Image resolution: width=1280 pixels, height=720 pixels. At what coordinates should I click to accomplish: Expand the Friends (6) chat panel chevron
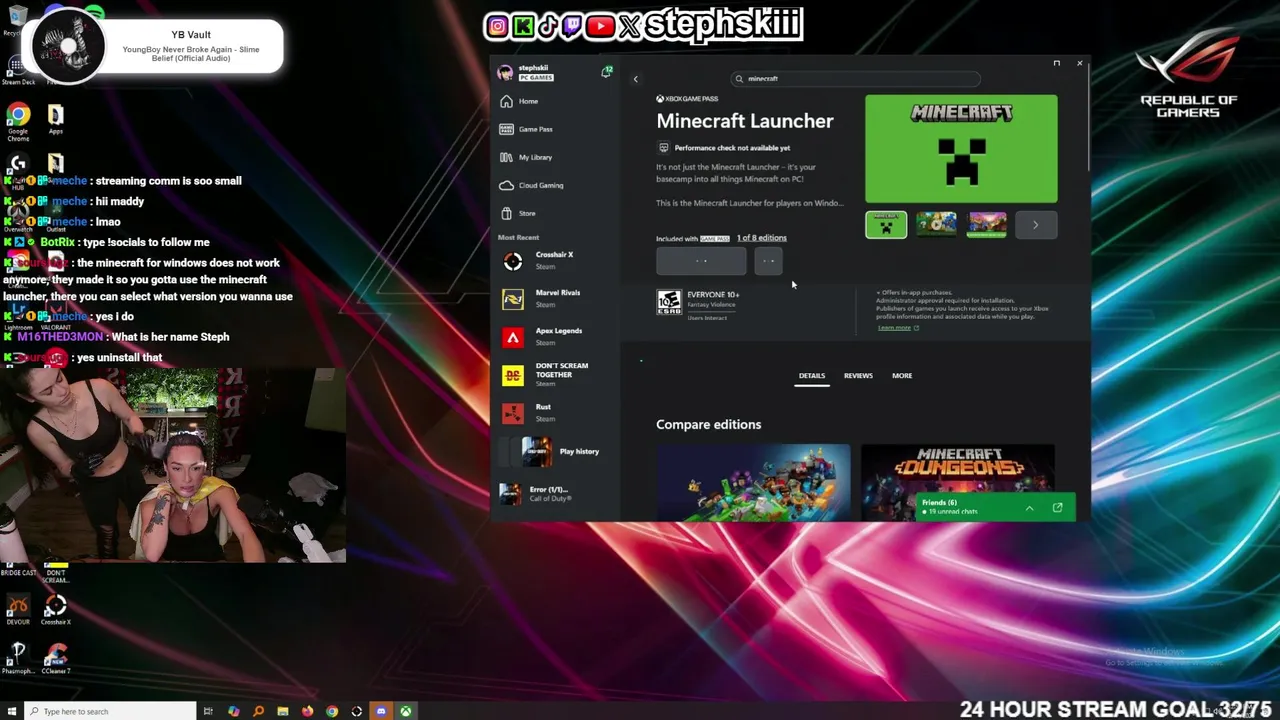[x=1029, y=508]
